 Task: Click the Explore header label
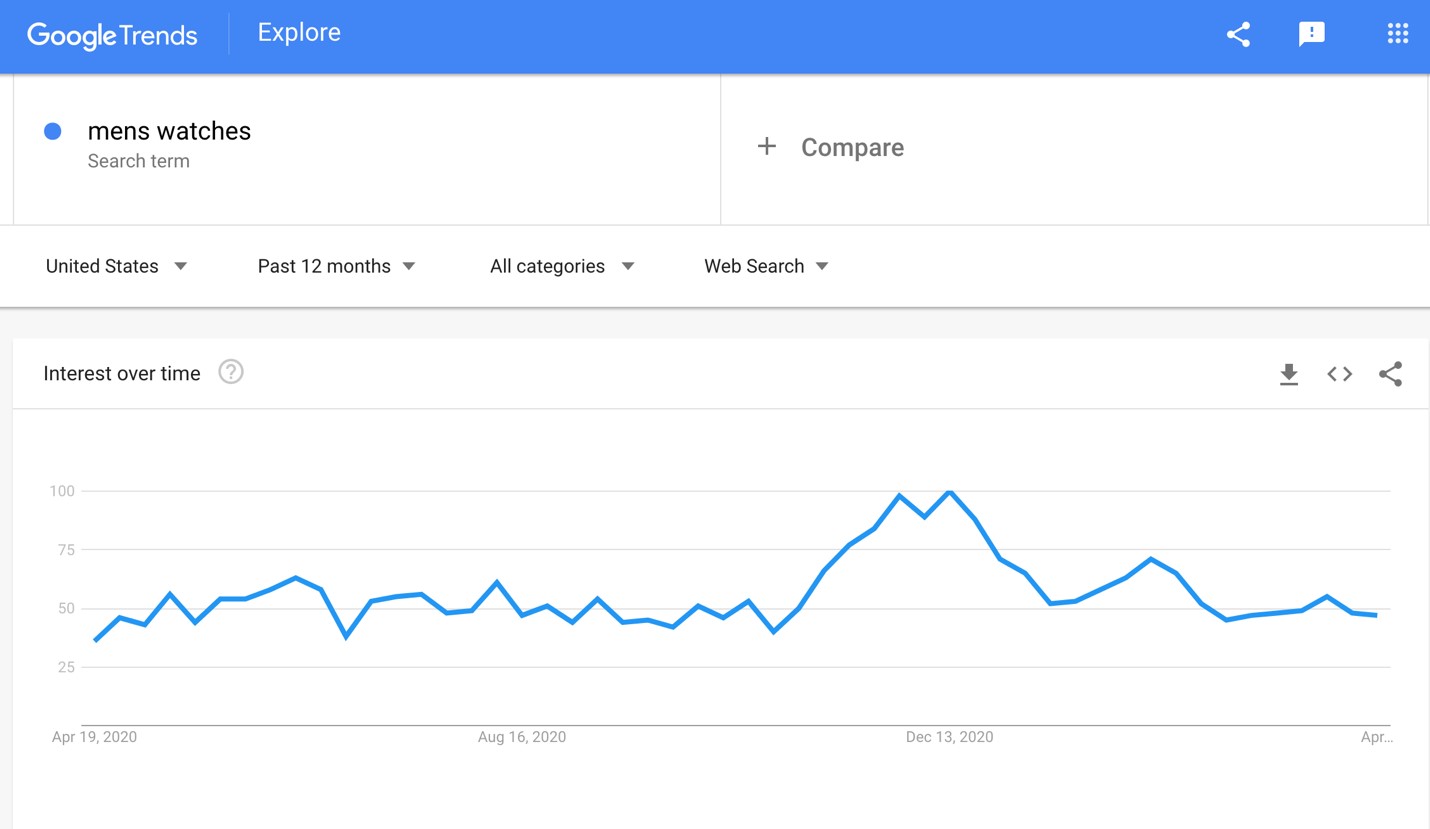coord(299,33)
